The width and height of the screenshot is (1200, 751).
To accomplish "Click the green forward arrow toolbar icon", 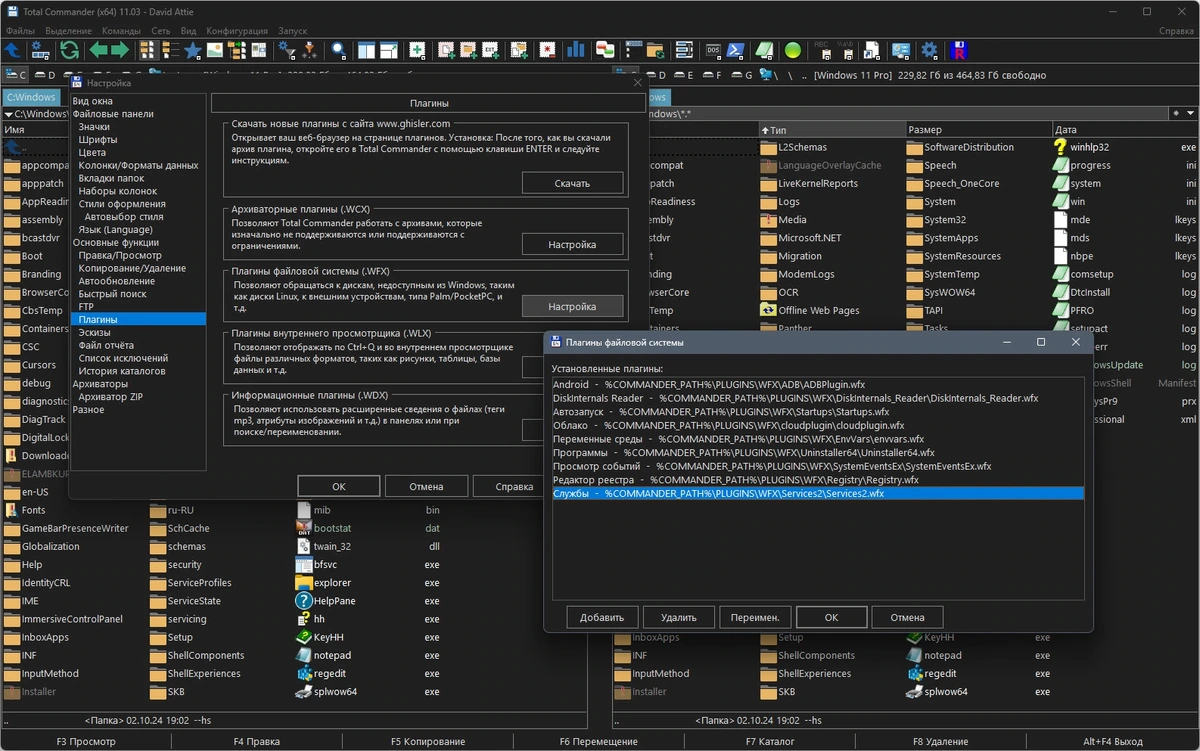I will coord(120,50).
